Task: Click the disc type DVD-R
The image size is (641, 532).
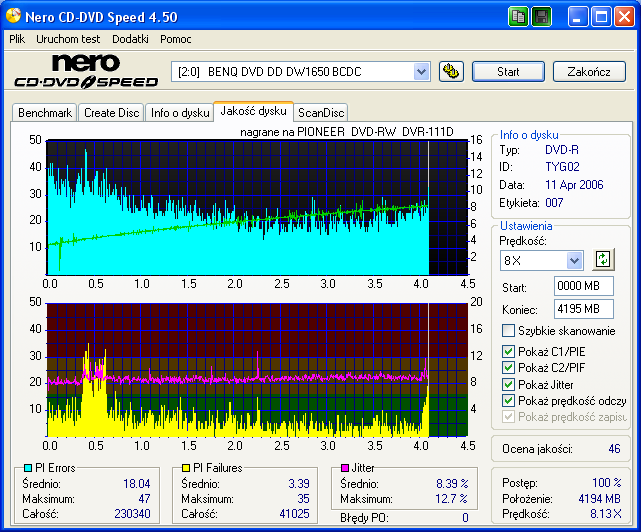Action: [562, 150]
